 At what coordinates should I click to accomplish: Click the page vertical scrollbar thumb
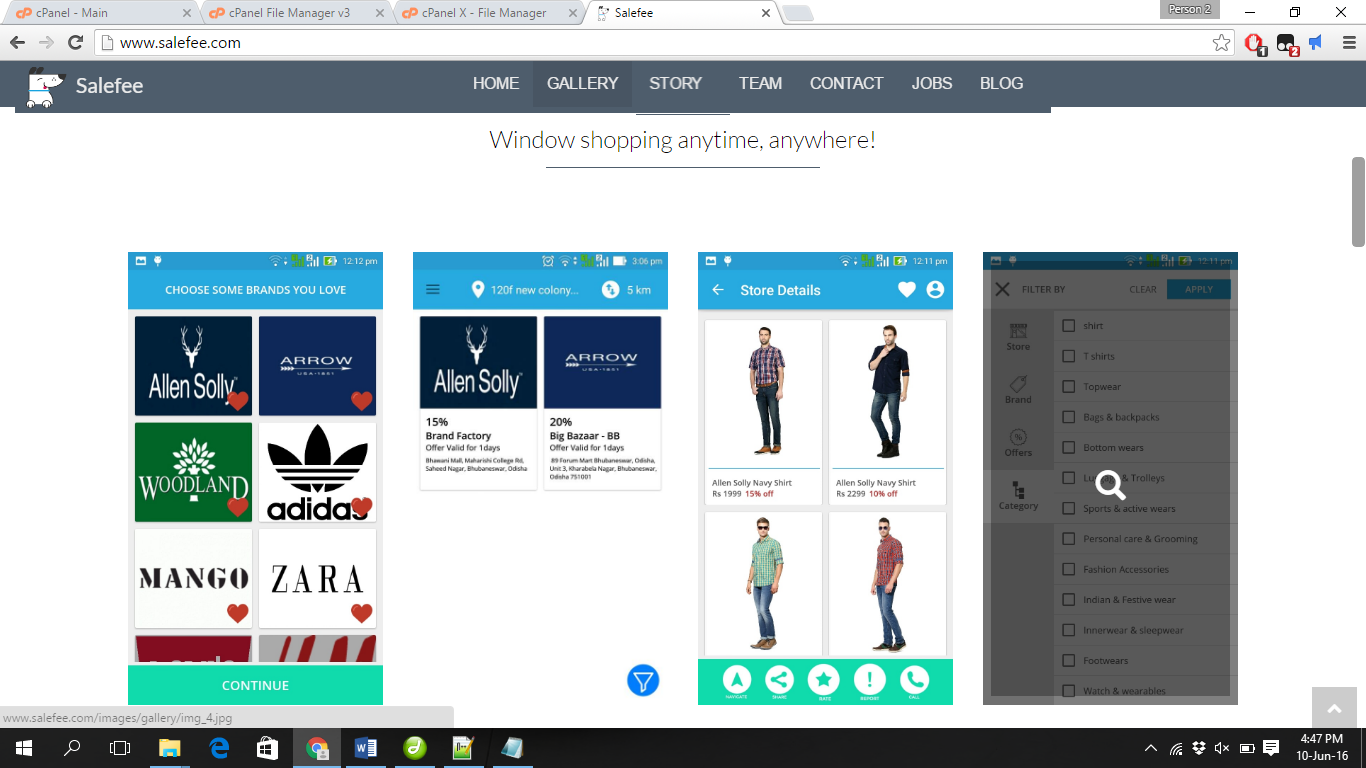coord(1358,201)
